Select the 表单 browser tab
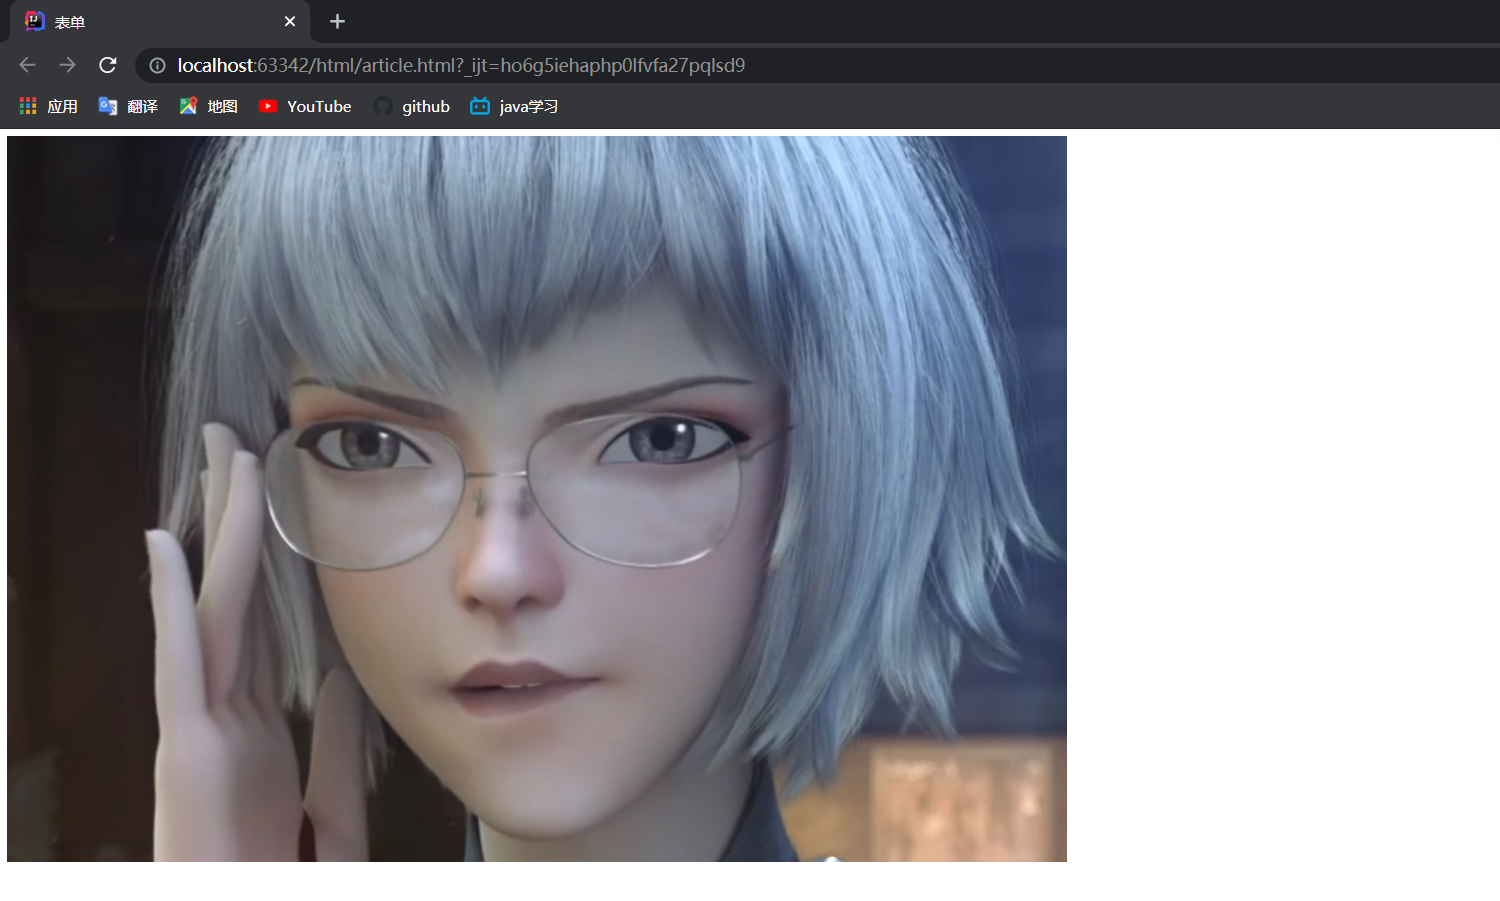The image size is (1500, 901). [x=160, y=21]
